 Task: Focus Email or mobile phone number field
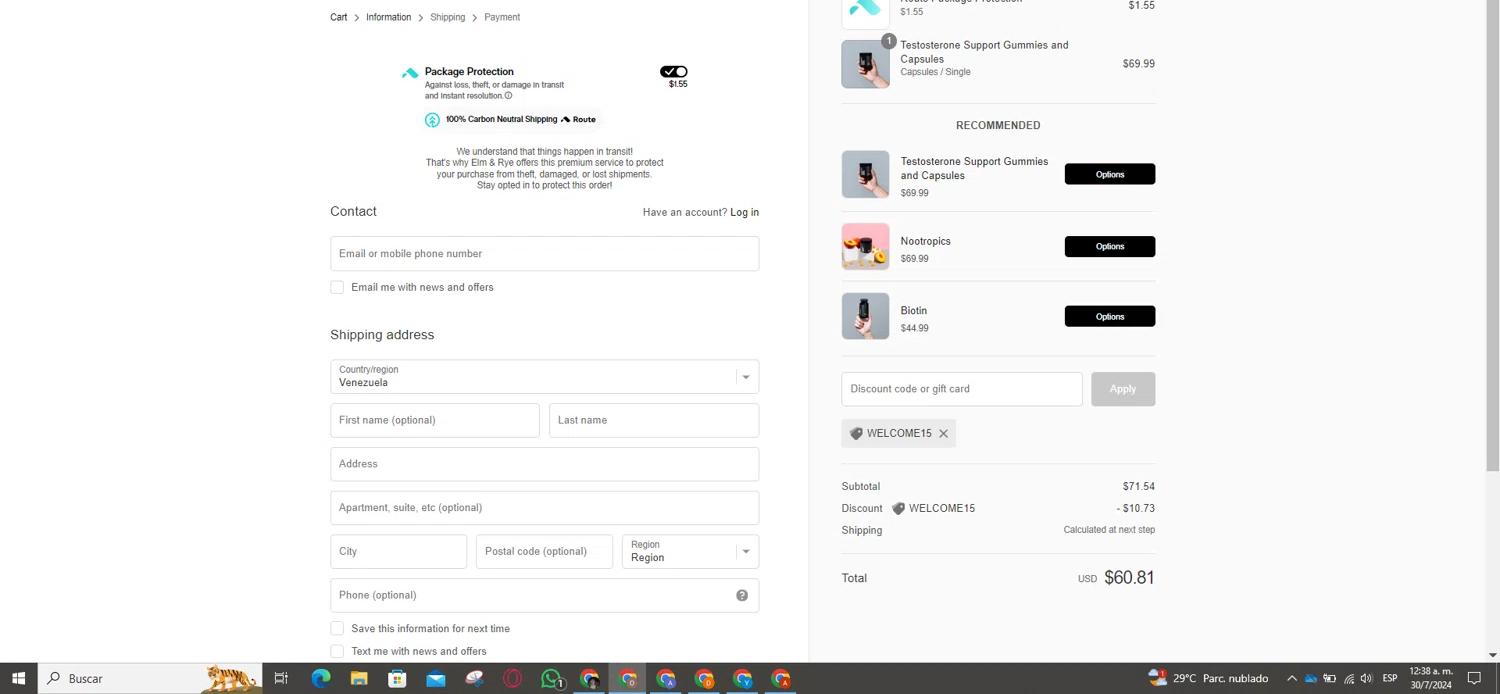544,254
